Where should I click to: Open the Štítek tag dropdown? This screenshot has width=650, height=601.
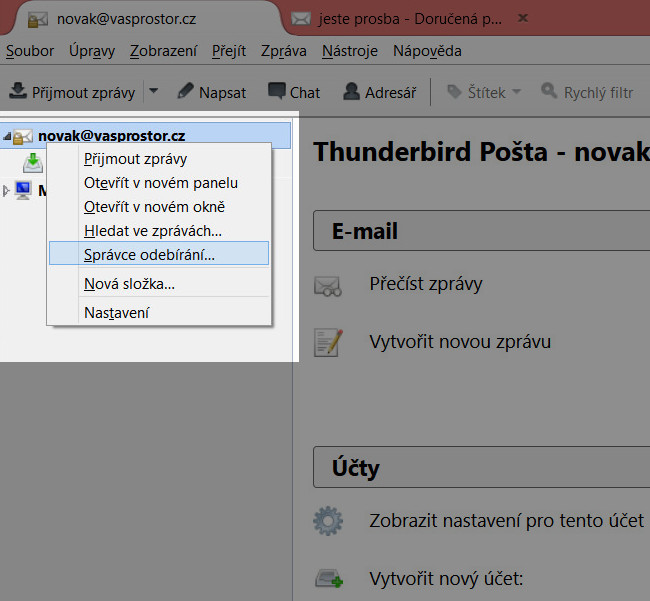[x=484, y=92]
